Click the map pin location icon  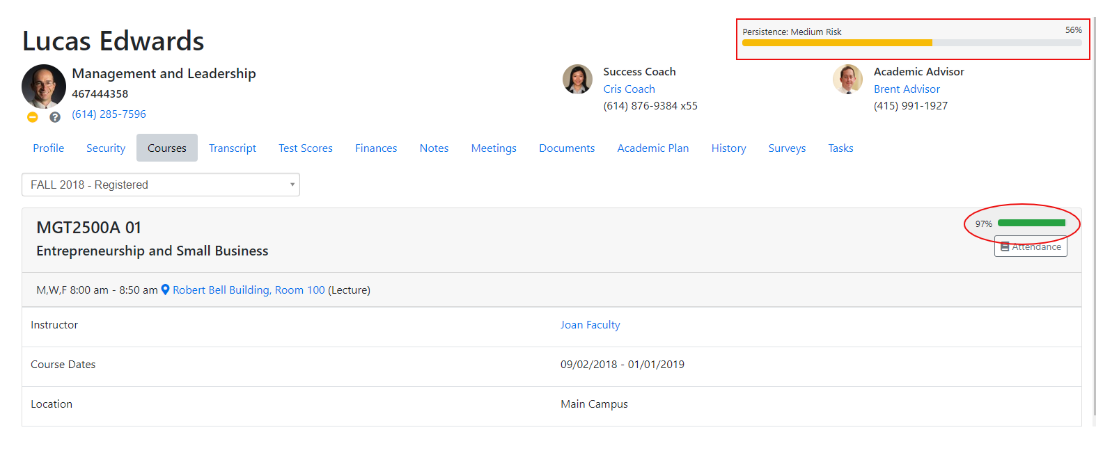click(165, 290)
